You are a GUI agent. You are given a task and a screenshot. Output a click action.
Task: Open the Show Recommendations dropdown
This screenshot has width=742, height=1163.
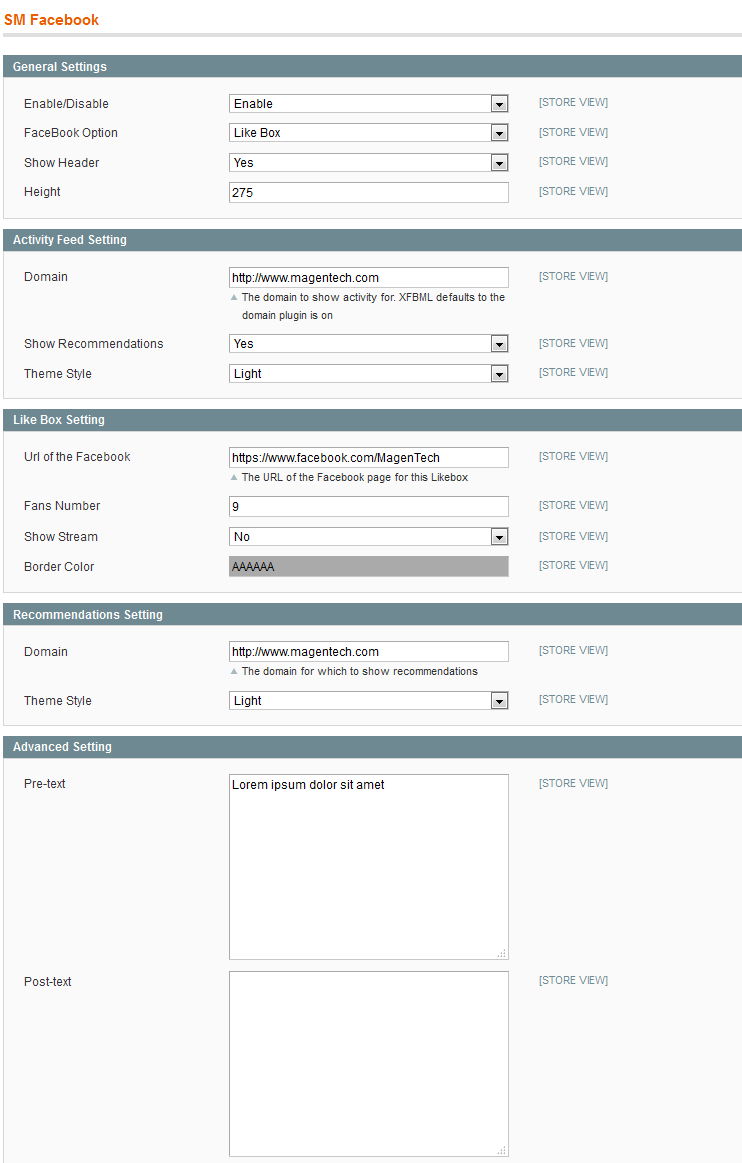point(369,343)
